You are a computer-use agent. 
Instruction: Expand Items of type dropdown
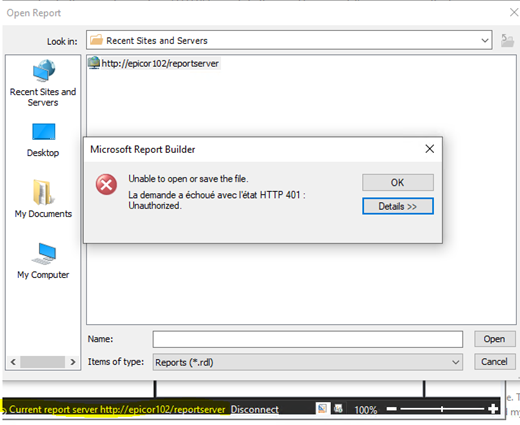455,362
